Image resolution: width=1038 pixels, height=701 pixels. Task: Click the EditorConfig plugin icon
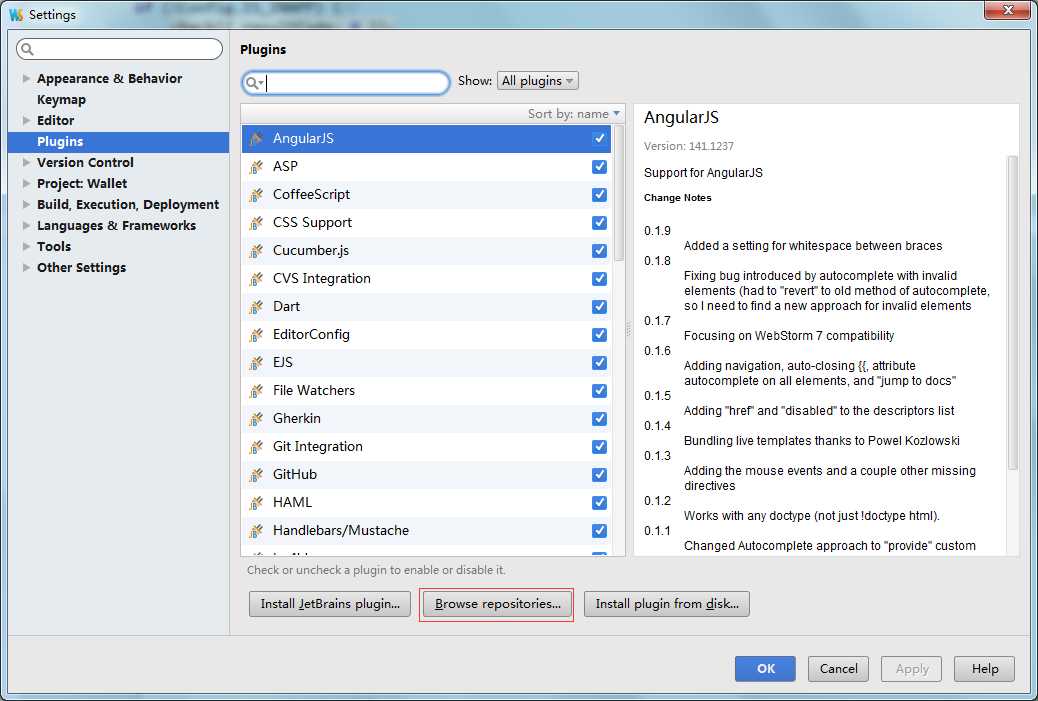pos(256,335)
